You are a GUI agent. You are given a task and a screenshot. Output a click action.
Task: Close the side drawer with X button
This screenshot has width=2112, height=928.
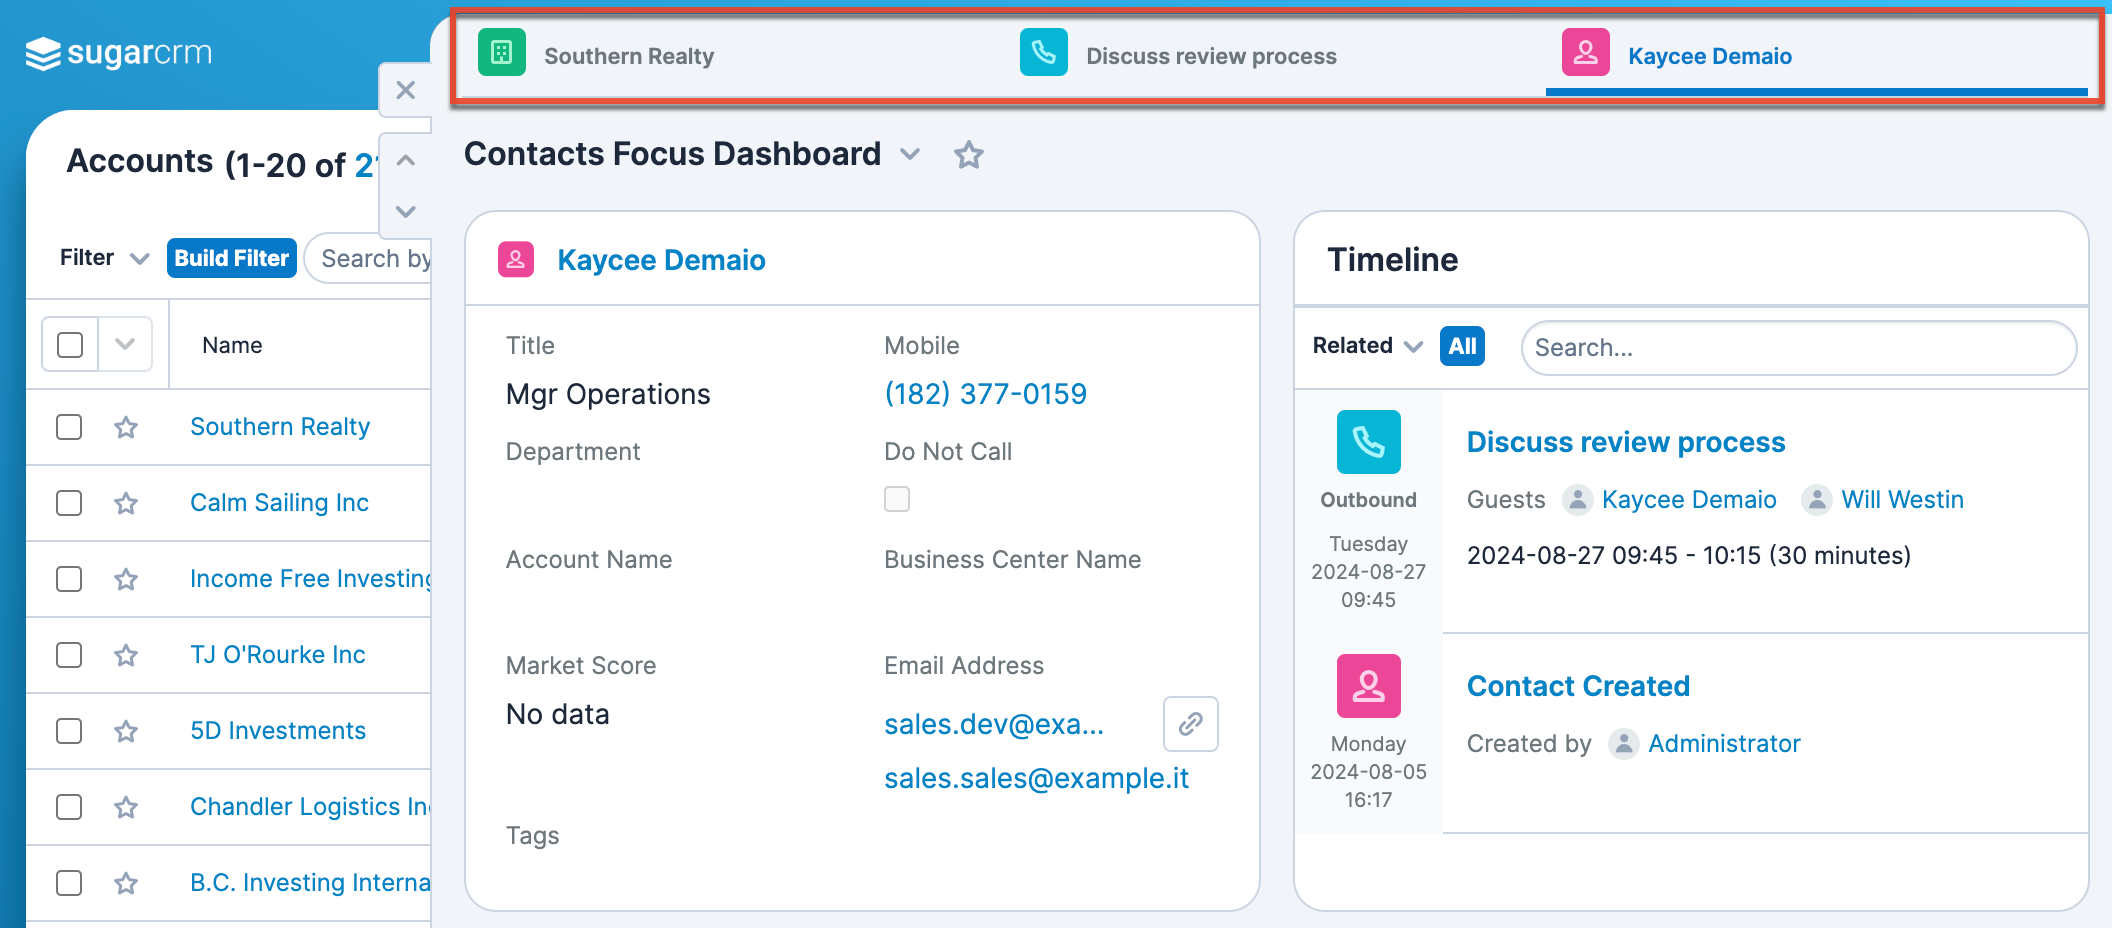[405, 91]
